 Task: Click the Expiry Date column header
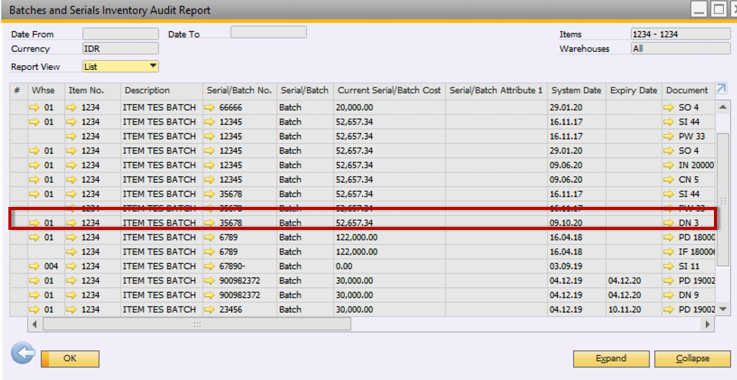click(x=634, y=90)
